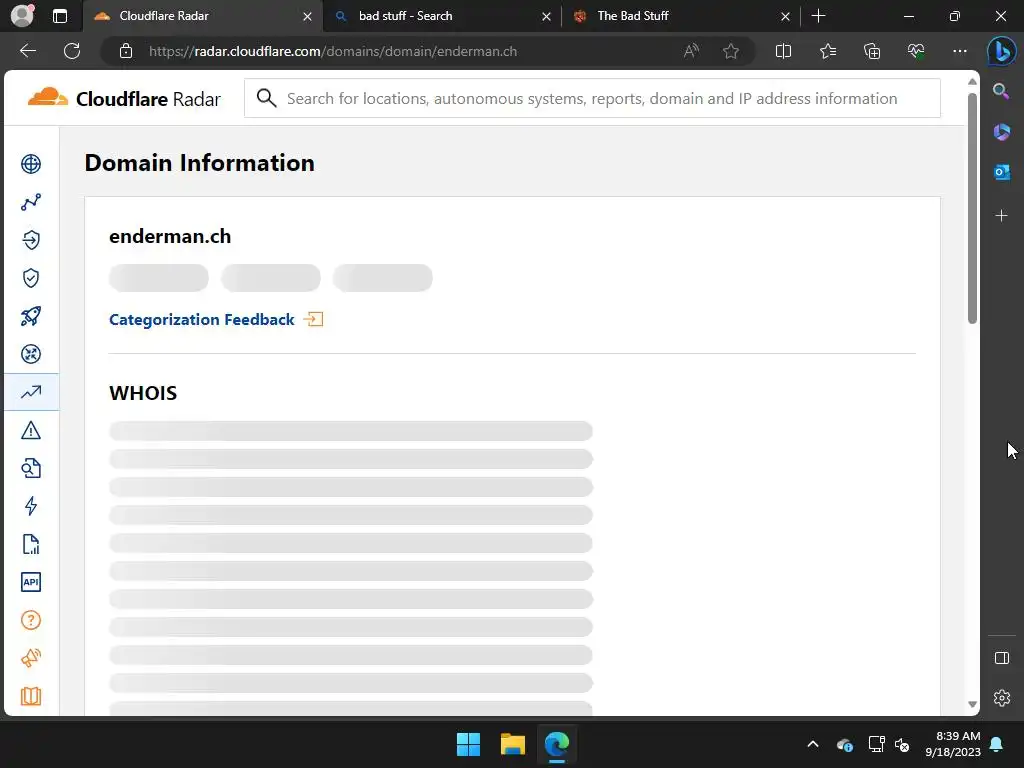The width and height of the screenshot is (1024, 768).
Task: Open the orange question mark help icon
Action: point(31,620)
